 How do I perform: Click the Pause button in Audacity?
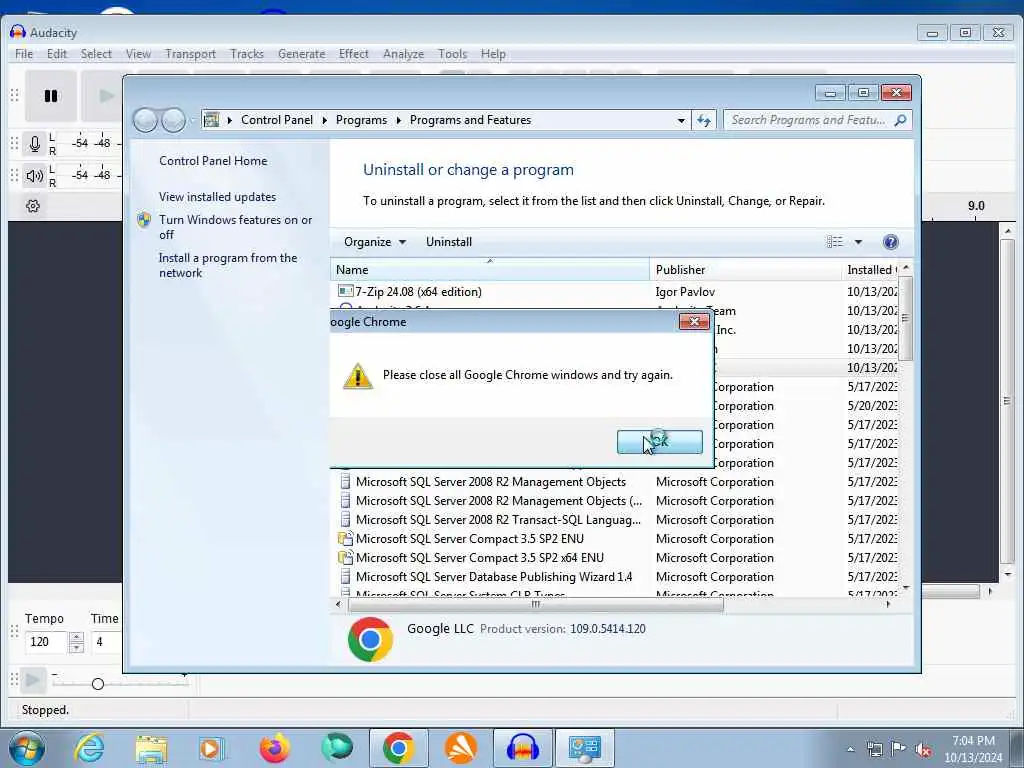51,96
